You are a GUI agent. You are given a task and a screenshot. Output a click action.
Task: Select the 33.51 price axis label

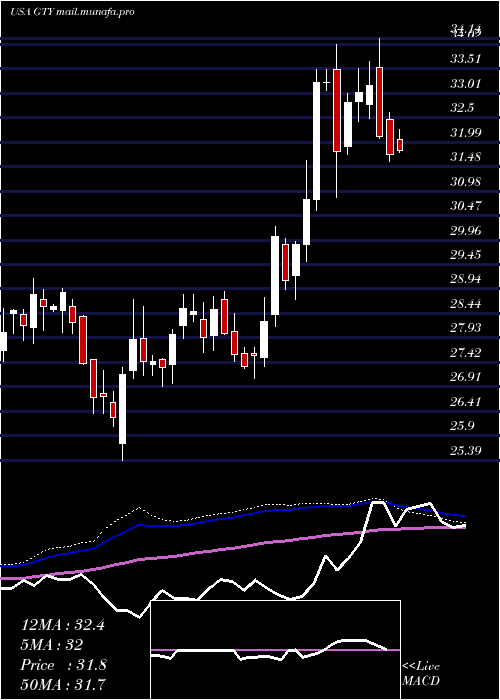pos(466,59)
